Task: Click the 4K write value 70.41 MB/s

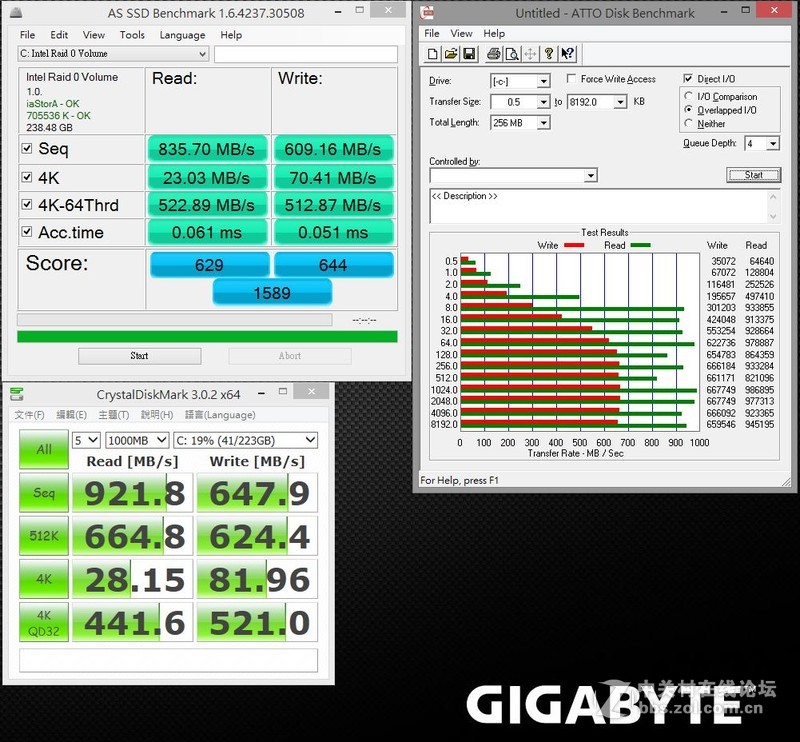Action: pyautogui.click(x=333, y=178)
